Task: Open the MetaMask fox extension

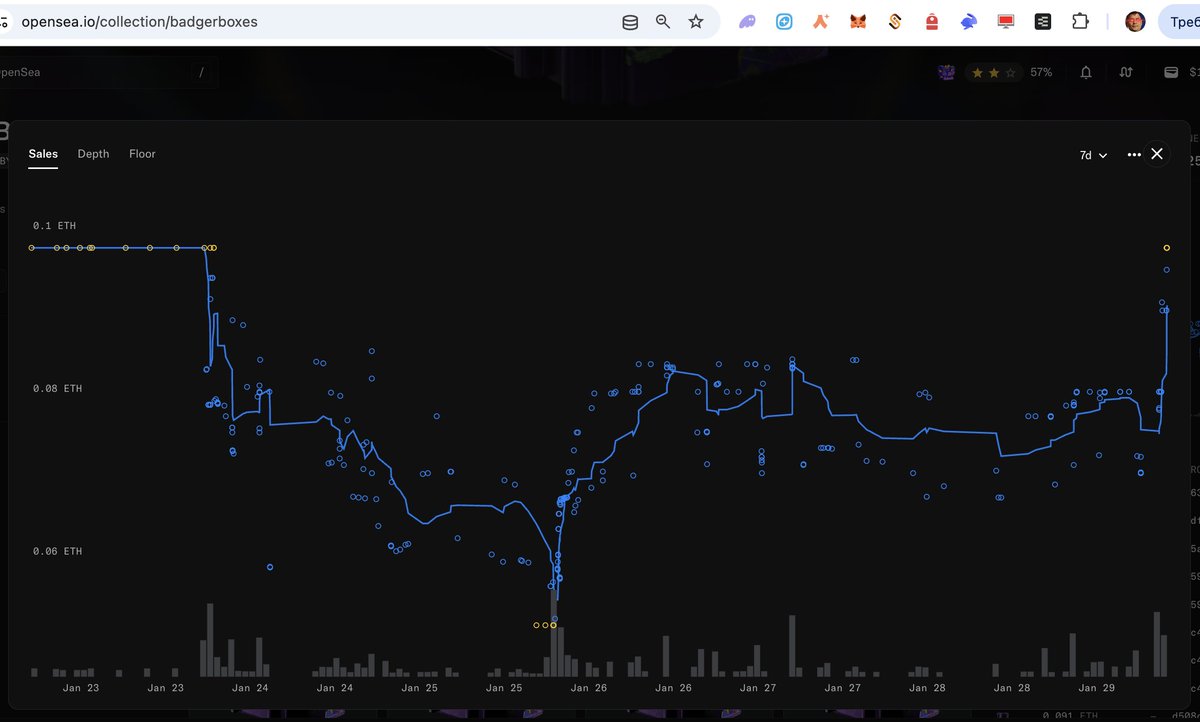Action: (858, 21)
